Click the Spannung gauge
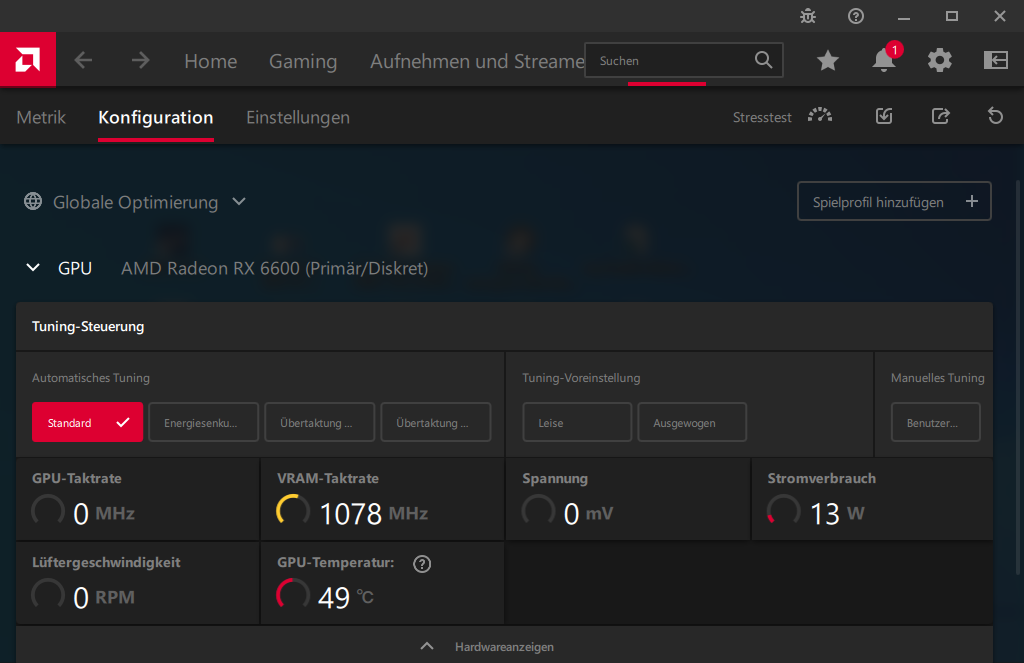 (x=538, y=511)
